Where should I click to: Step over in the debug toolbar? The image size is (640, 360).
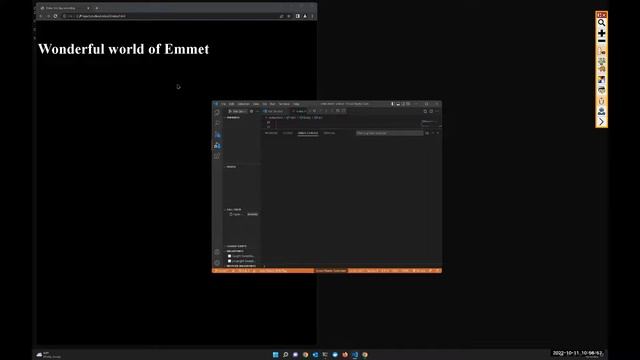coord(321,111)
